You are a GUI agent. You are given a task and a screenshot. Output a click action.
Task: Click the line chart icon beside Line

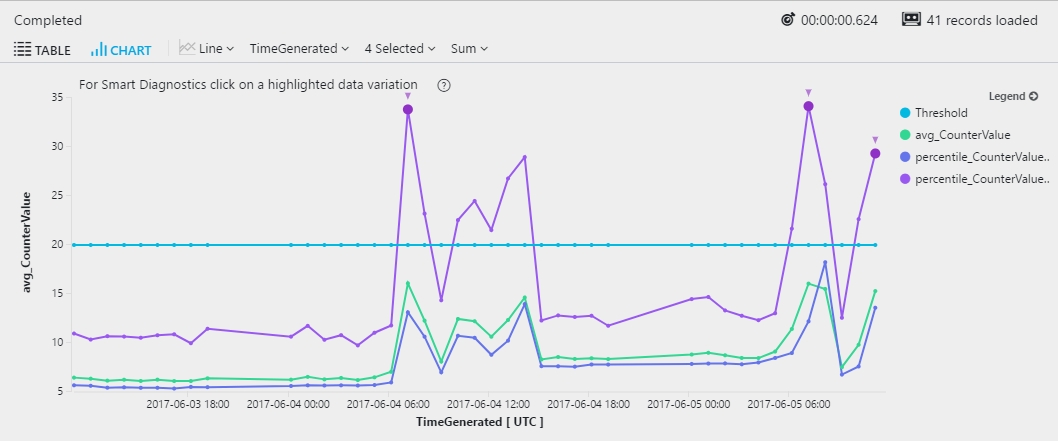187,48
